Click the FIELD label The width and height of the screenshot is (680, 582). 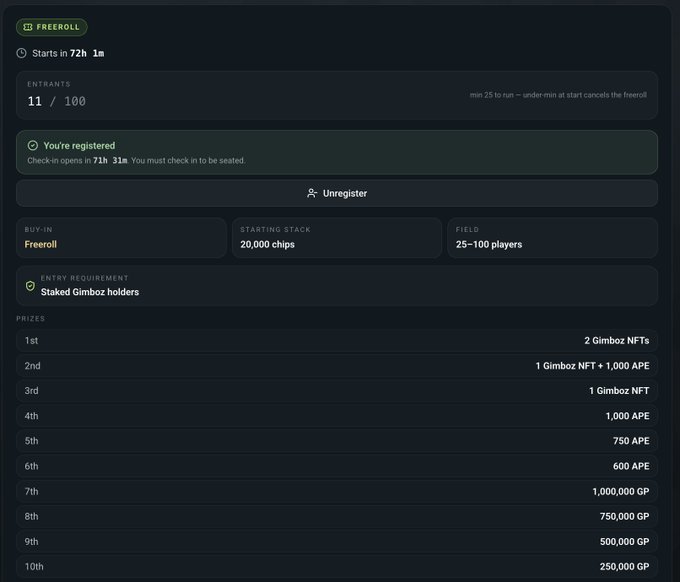pyautogui.click(x=467, y=229)
